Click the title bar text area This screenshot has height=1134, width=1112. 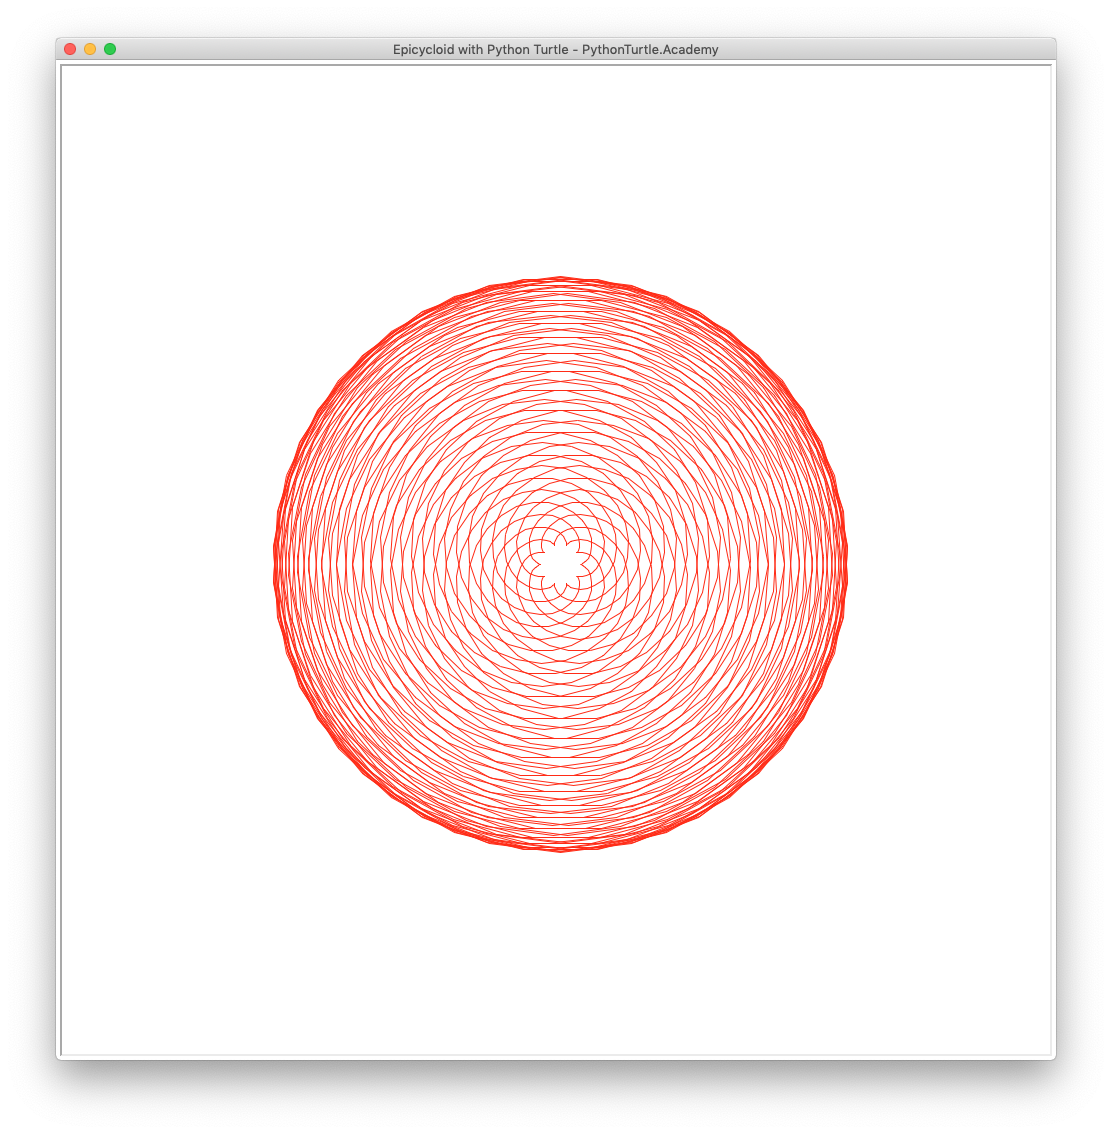click(556, 49)
